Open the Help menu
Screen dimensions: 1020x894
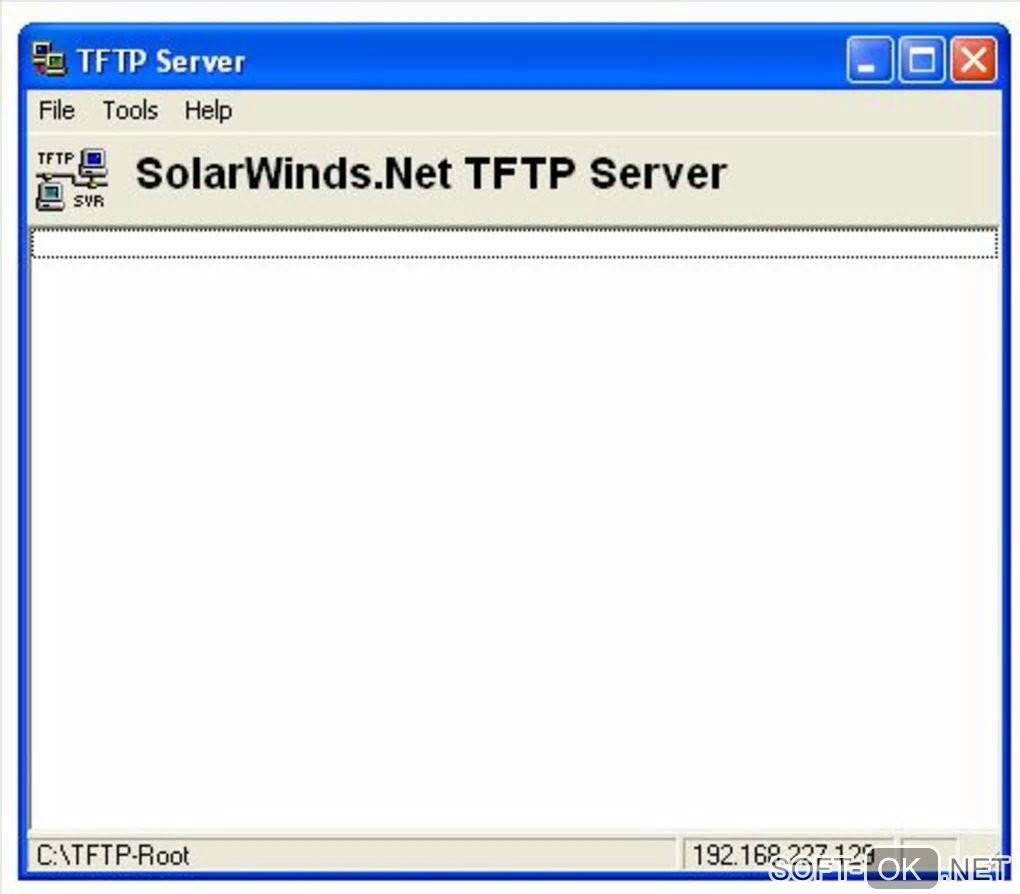click(x=208, y=110)
